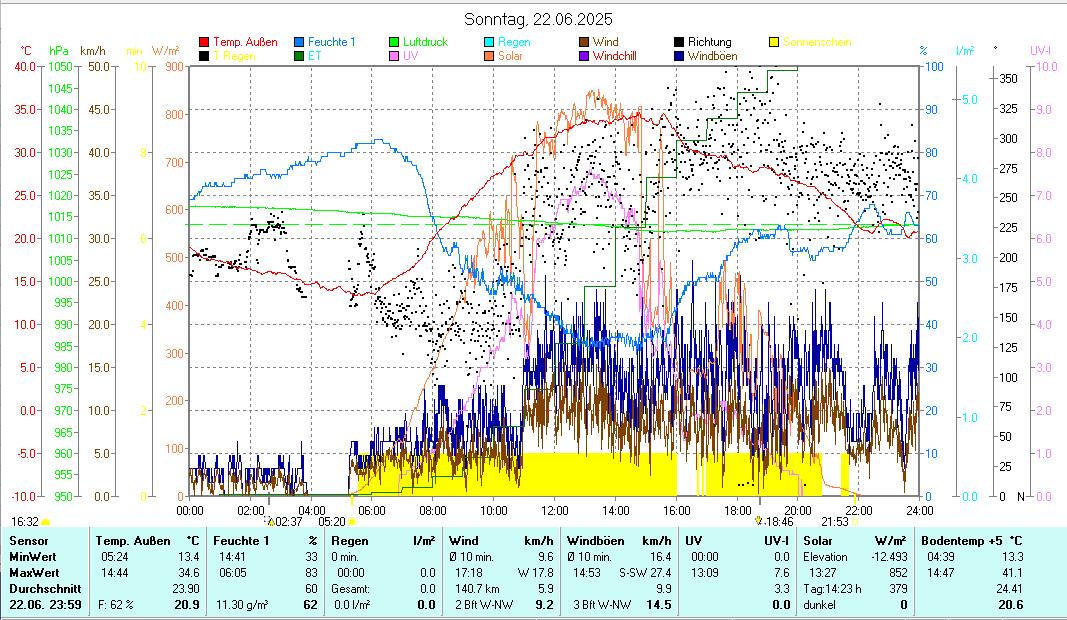The width and height of the screenshot is (1067, 620).
Task: Click the chart title Sonntag, 22.06.2025
Action: coord(538,19)
